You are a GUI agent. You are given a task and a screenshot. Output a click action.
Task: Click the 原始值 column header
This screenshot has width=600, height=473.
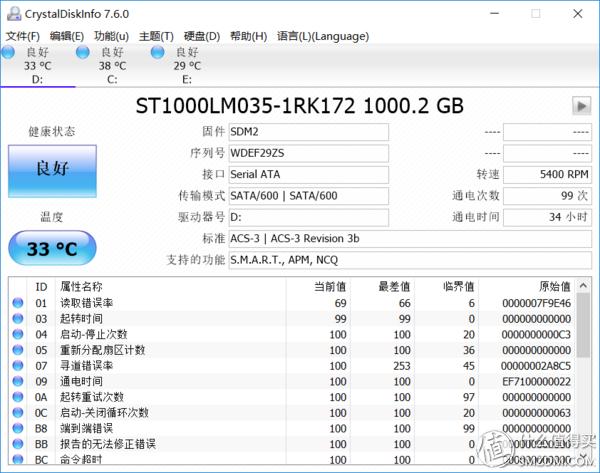pos(527,287)
